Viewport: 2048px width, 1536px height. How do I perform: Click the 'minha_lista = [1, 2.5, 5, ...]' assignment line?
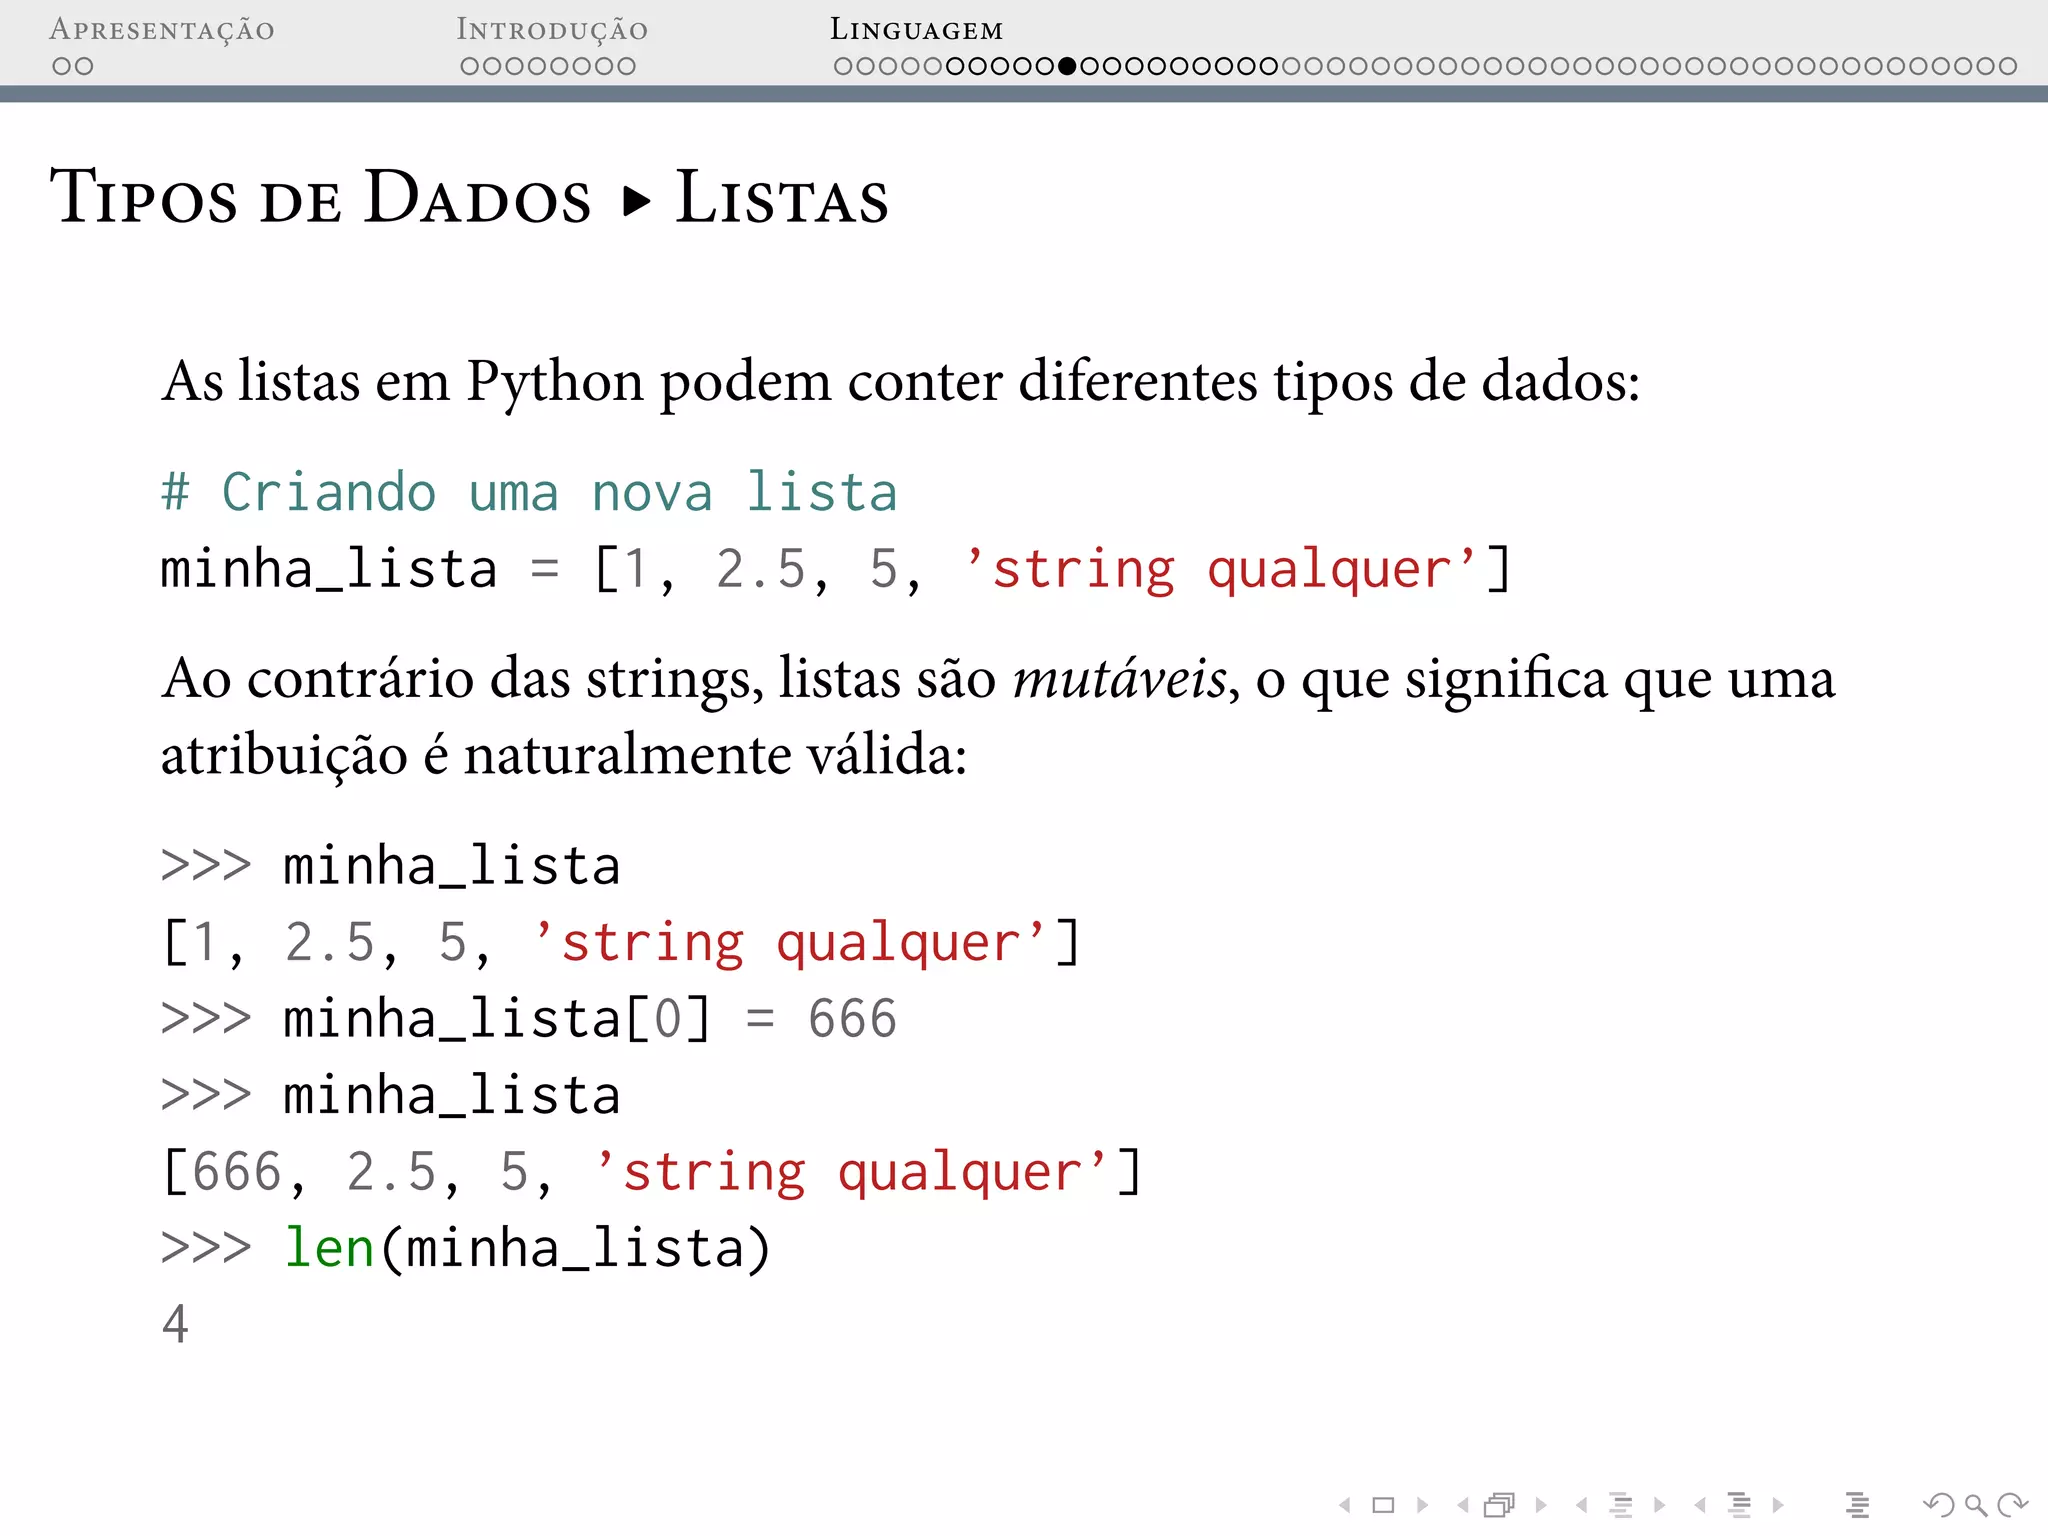tap(836, 569)
